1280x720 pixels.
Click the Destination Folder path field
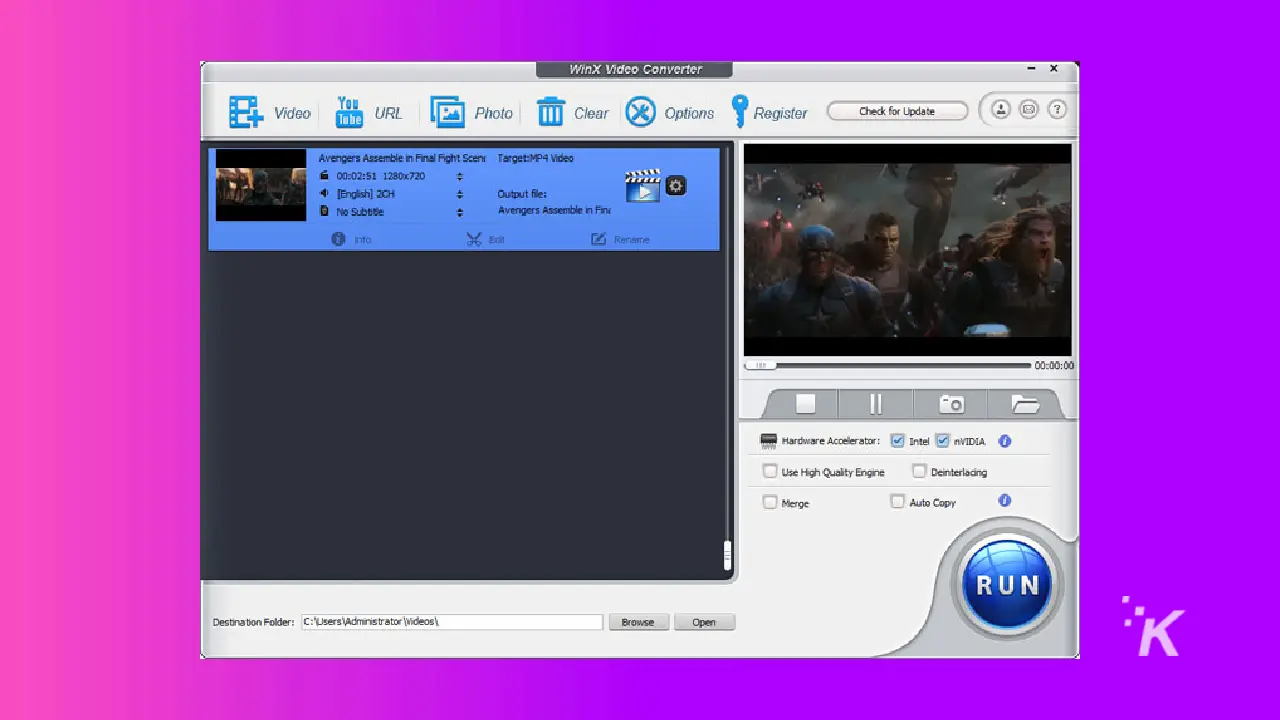tap(452, 622)
